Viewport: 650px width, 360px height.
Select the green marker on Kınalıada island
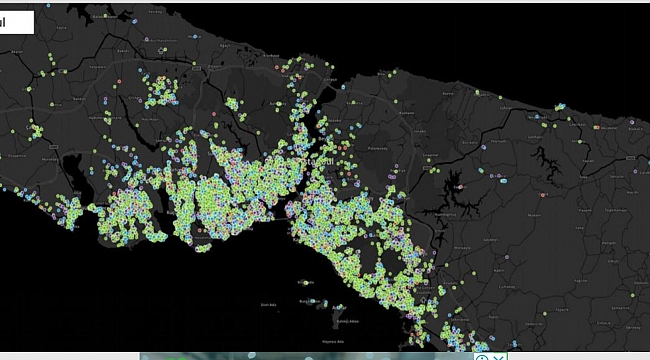(306, 283)
